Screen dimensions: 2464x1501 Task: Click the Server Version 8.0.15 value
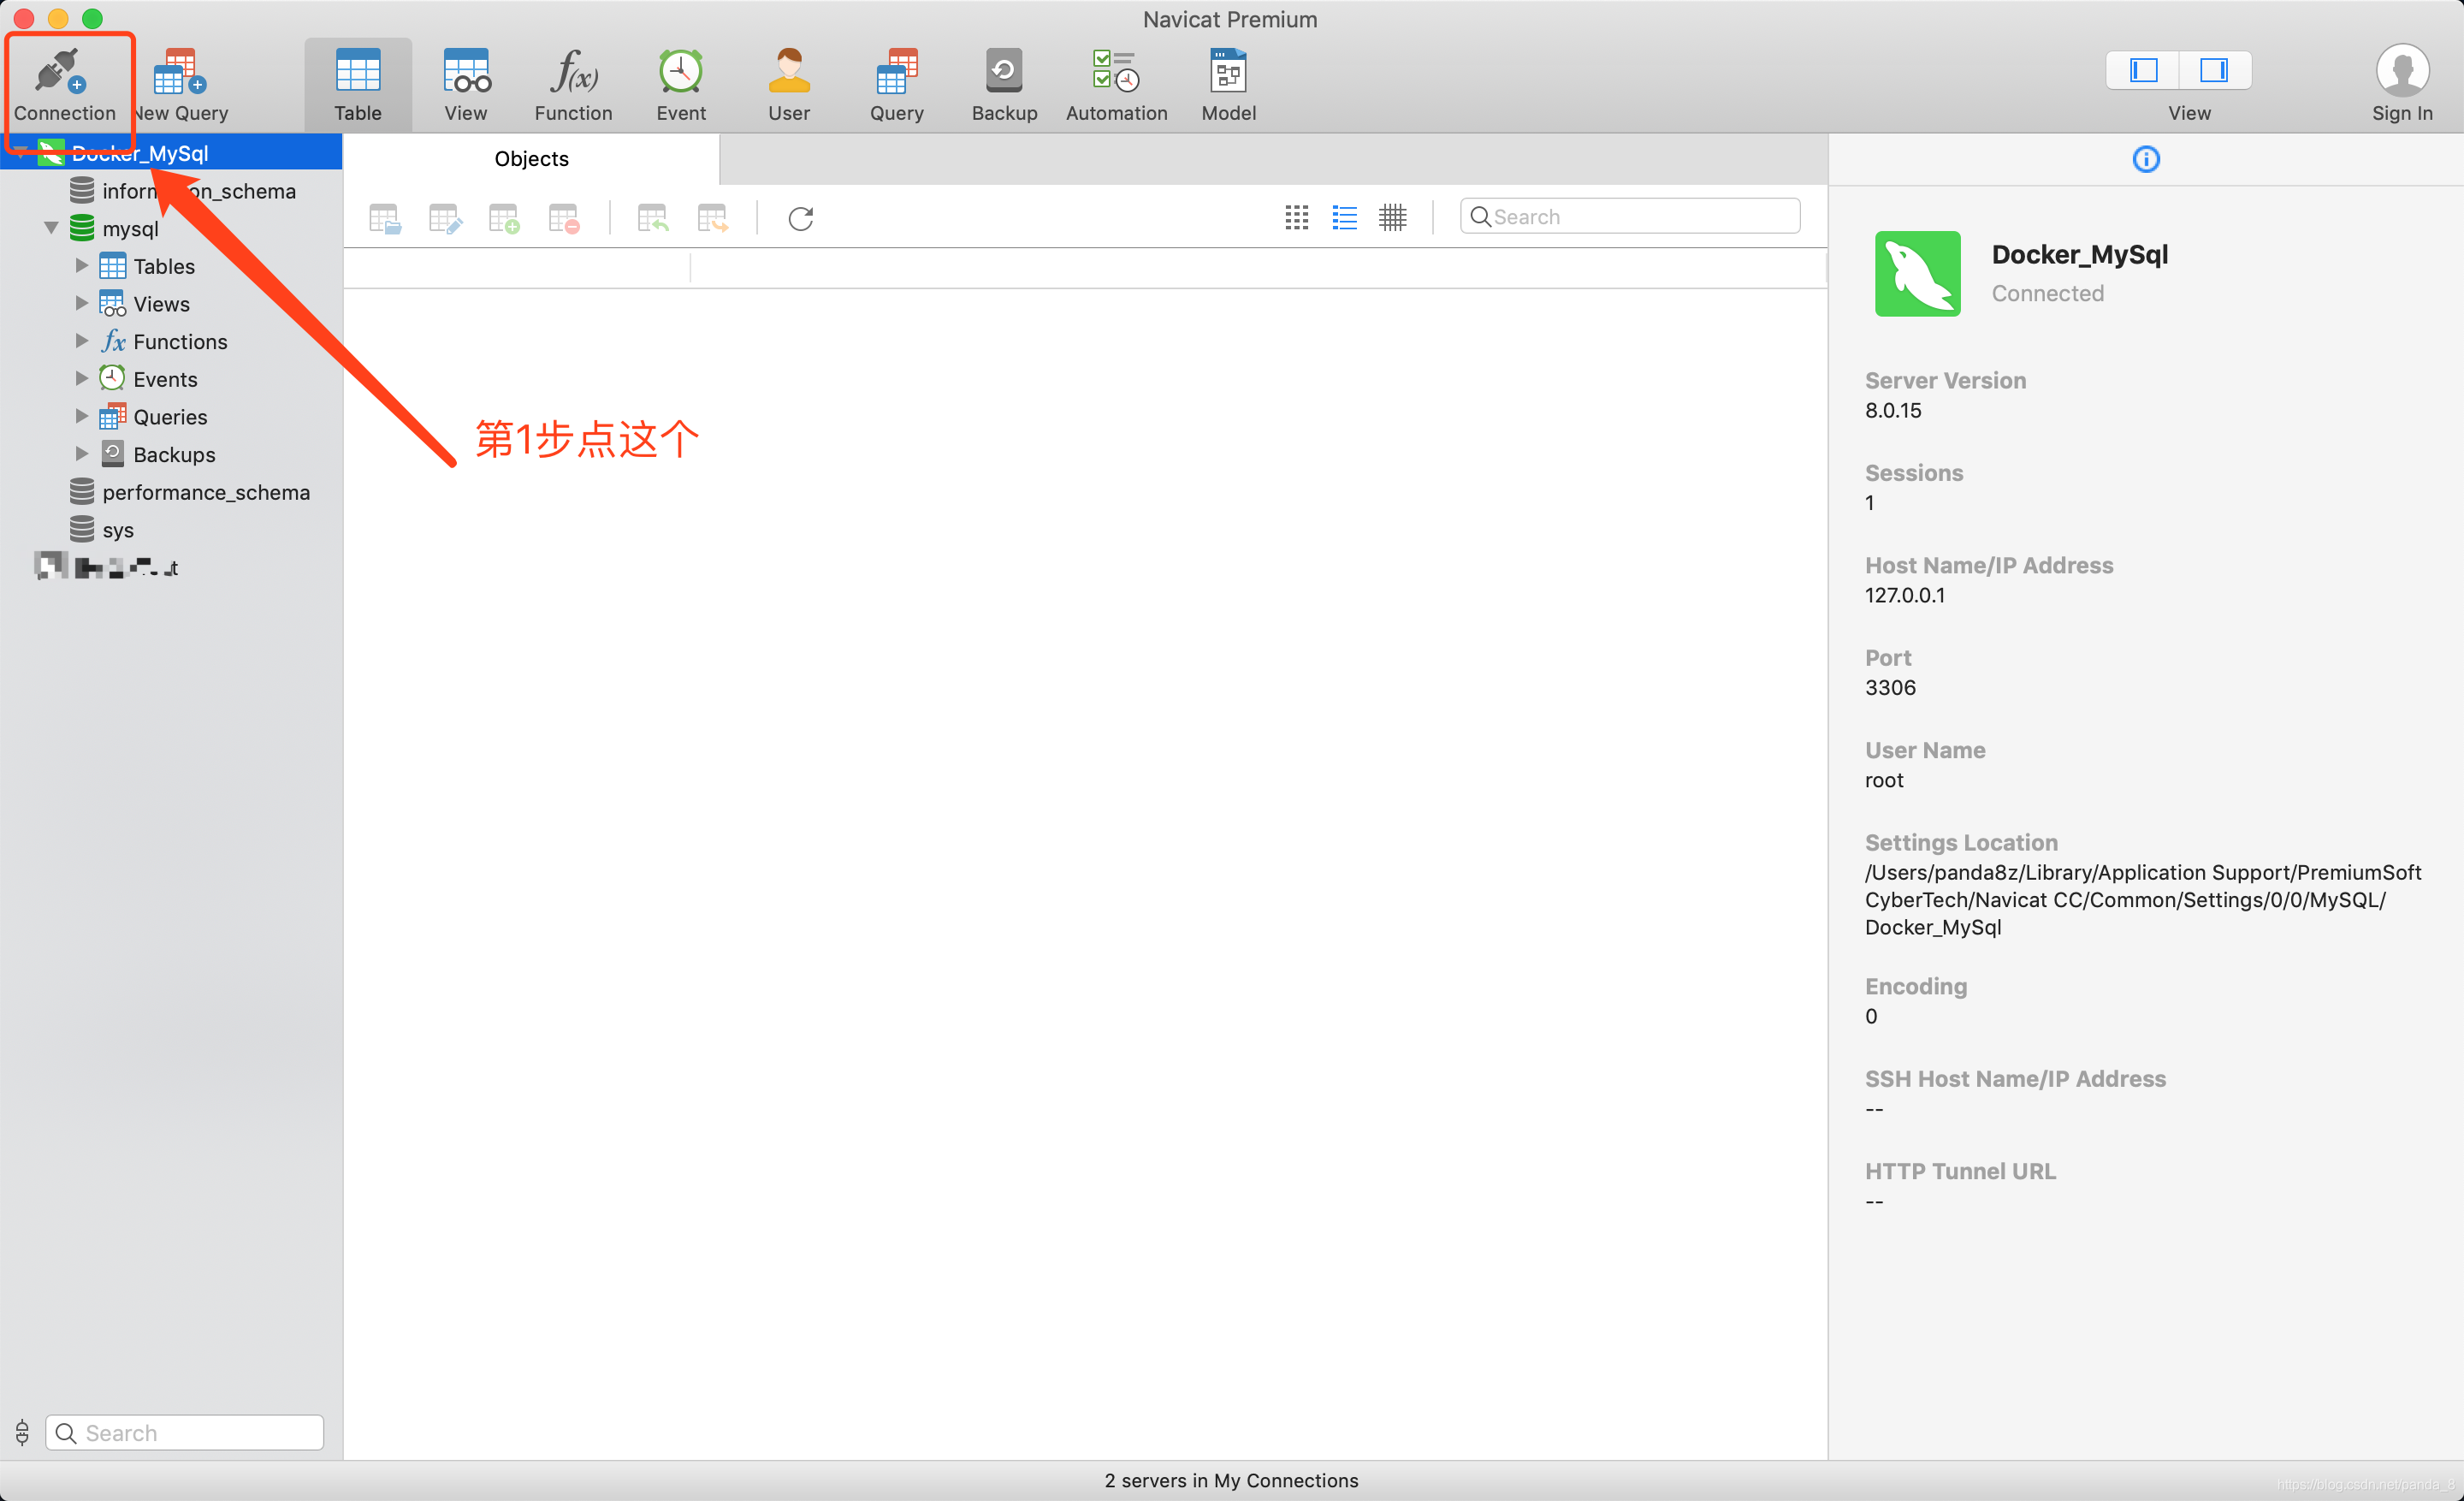click(1893, 410)
